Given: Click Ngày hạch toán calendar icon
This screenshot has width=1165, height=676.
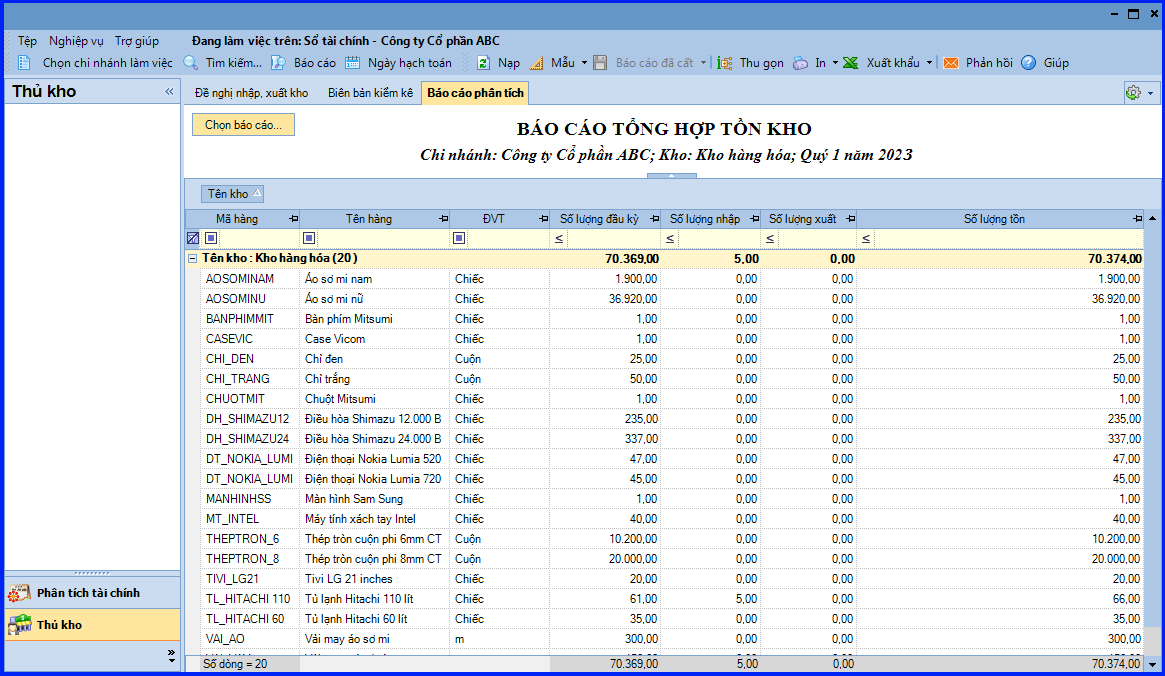Looking at the screenshot, I should coord(352,63).
